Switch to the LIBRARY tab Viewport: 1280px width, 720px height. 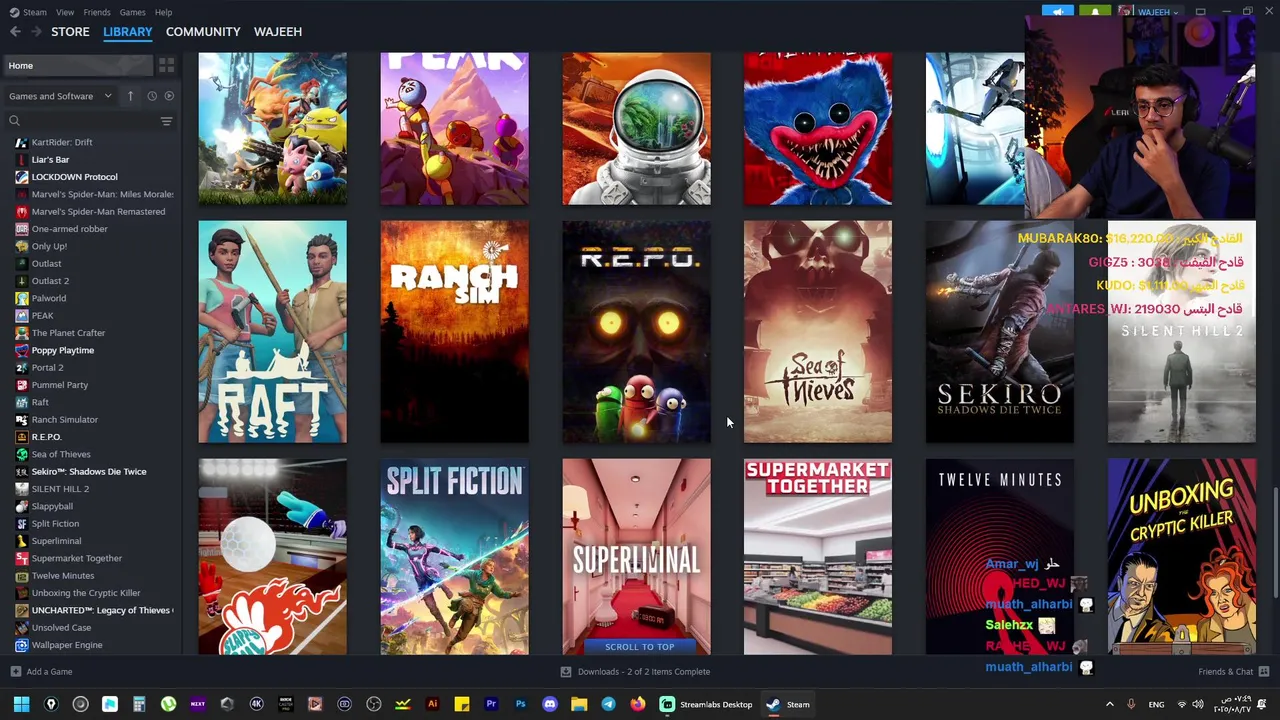point(128,32)
